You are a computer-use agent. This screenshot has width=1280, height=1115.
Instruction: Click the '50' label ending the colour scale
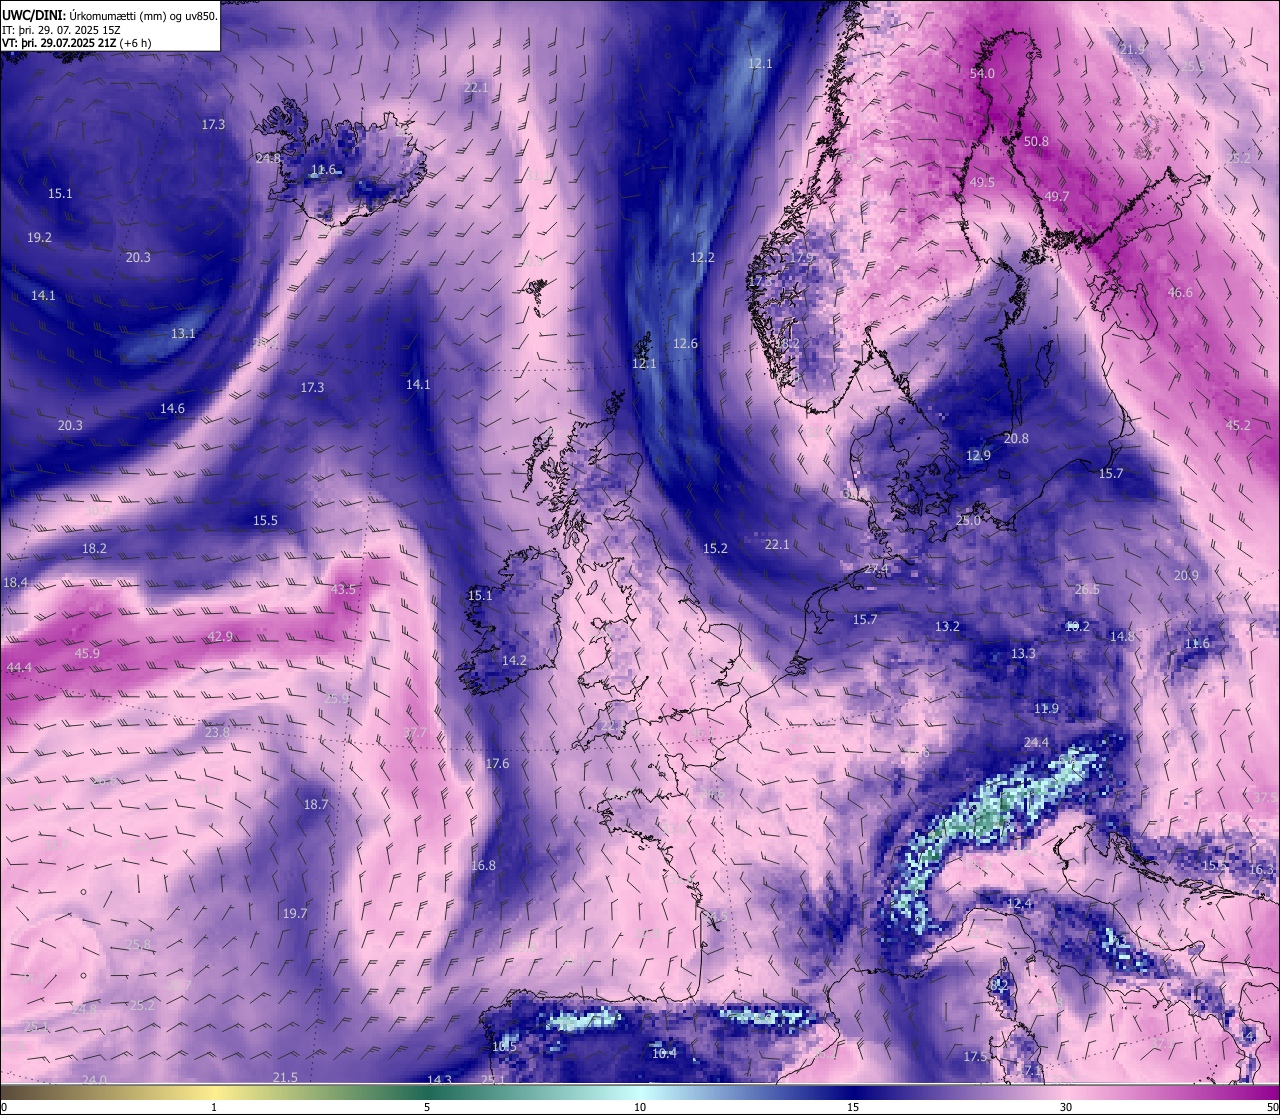click(x=1271, y=1107)
